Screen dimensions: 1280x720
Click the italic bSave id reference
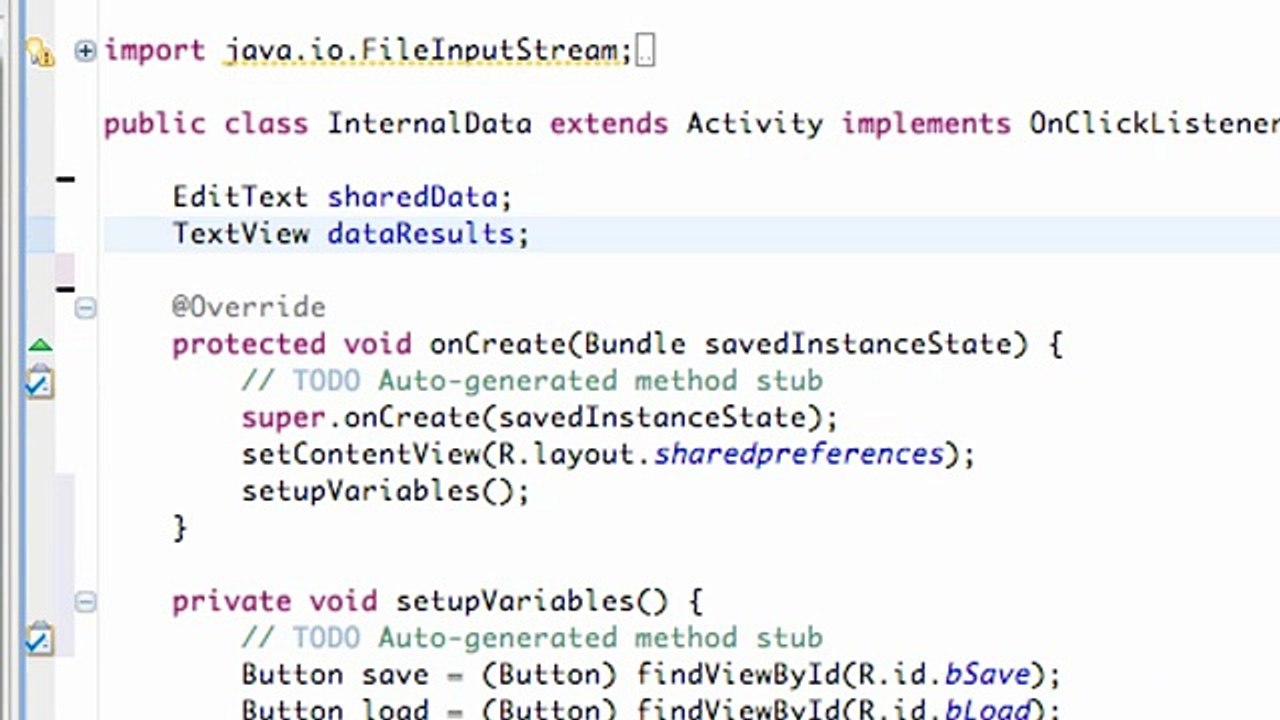[986, 675]
